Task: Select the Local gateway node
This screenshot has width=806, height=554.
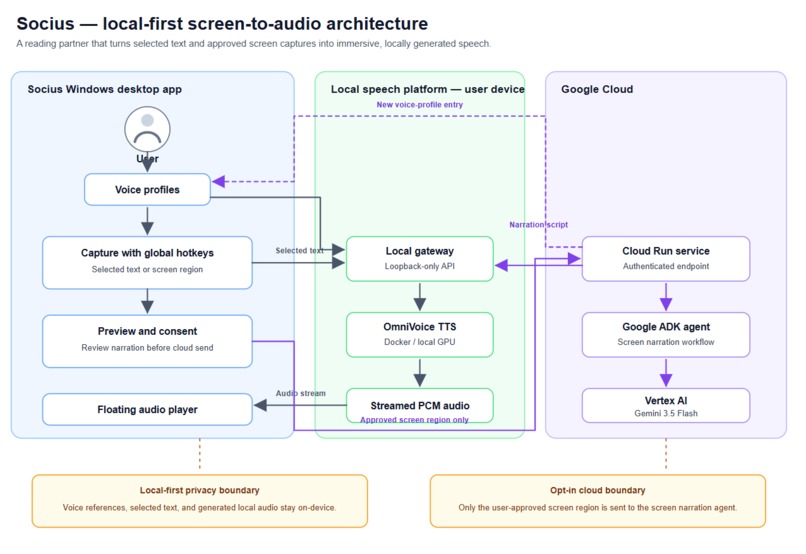Action: click(420, 258)
